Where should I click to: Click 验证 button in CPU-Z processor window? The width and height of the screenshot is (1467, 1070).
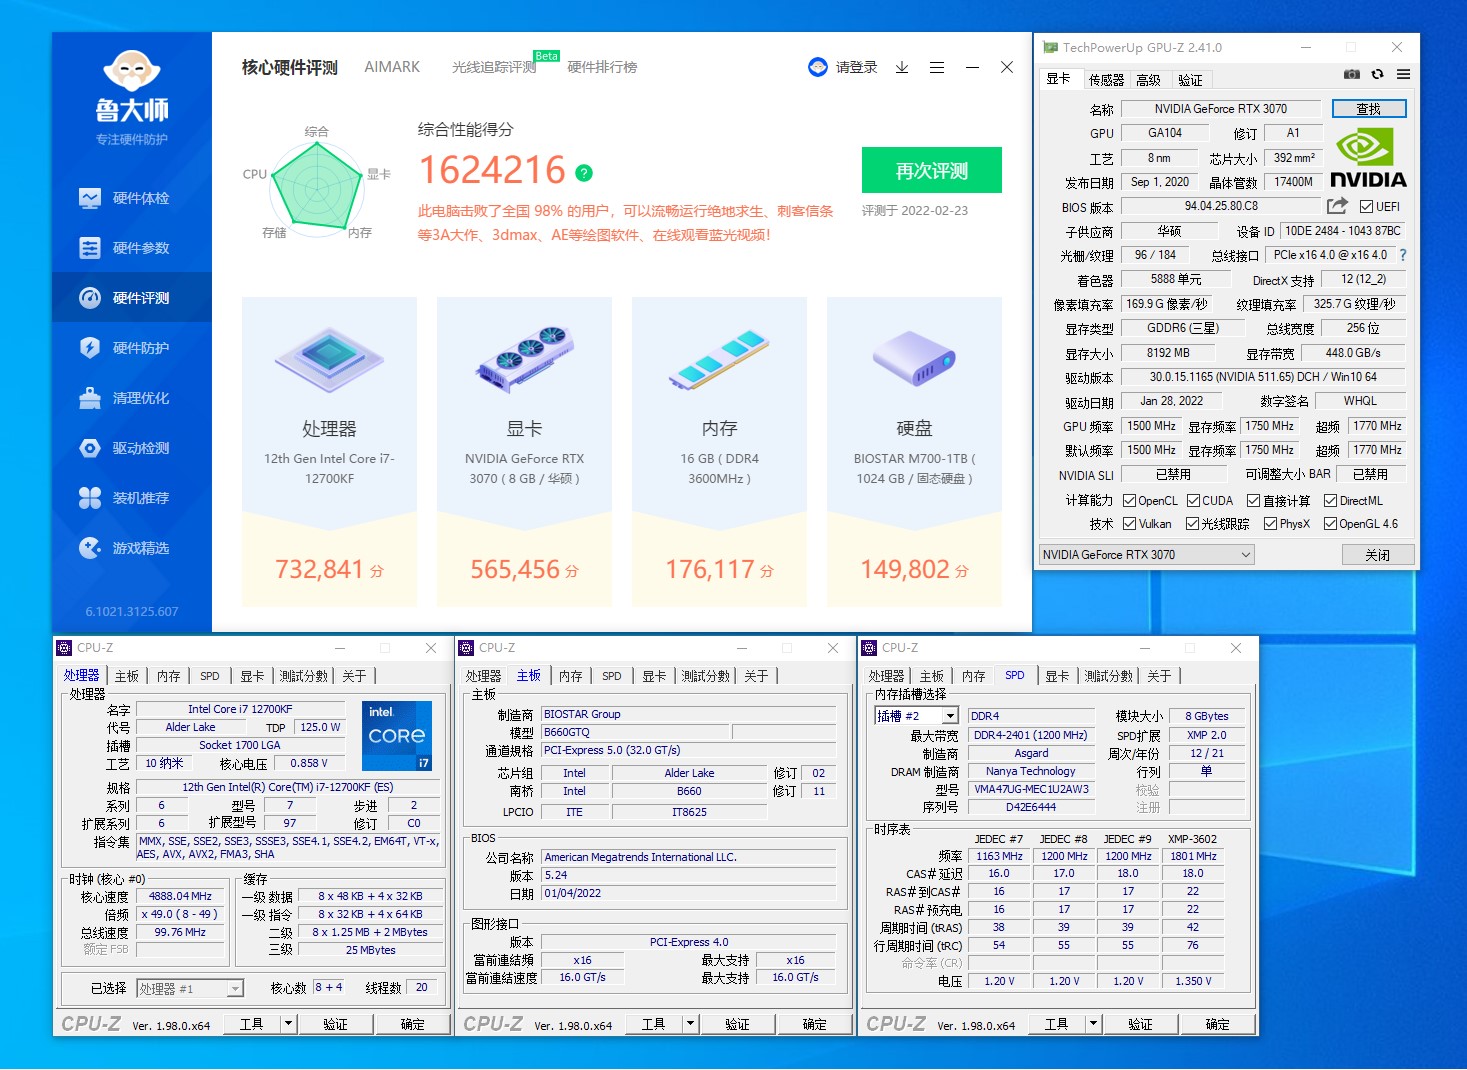335,1024
